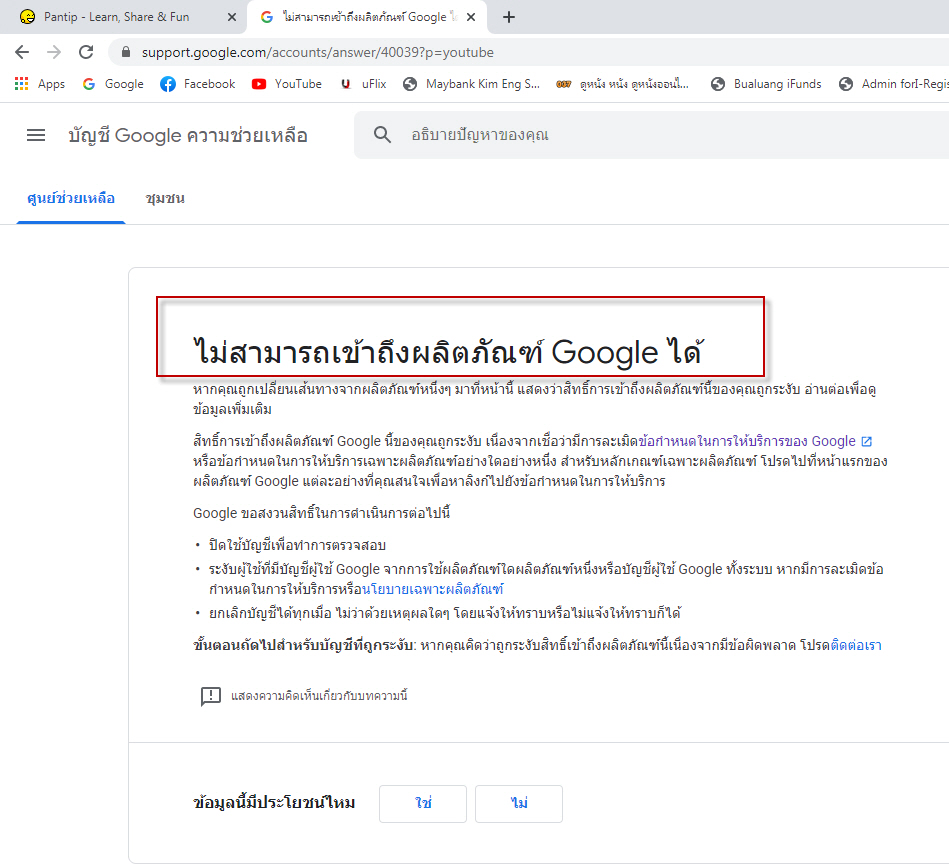949x867 pixels.
Task: Open the Facebook bookmark
Action: [x=197, y=83]
